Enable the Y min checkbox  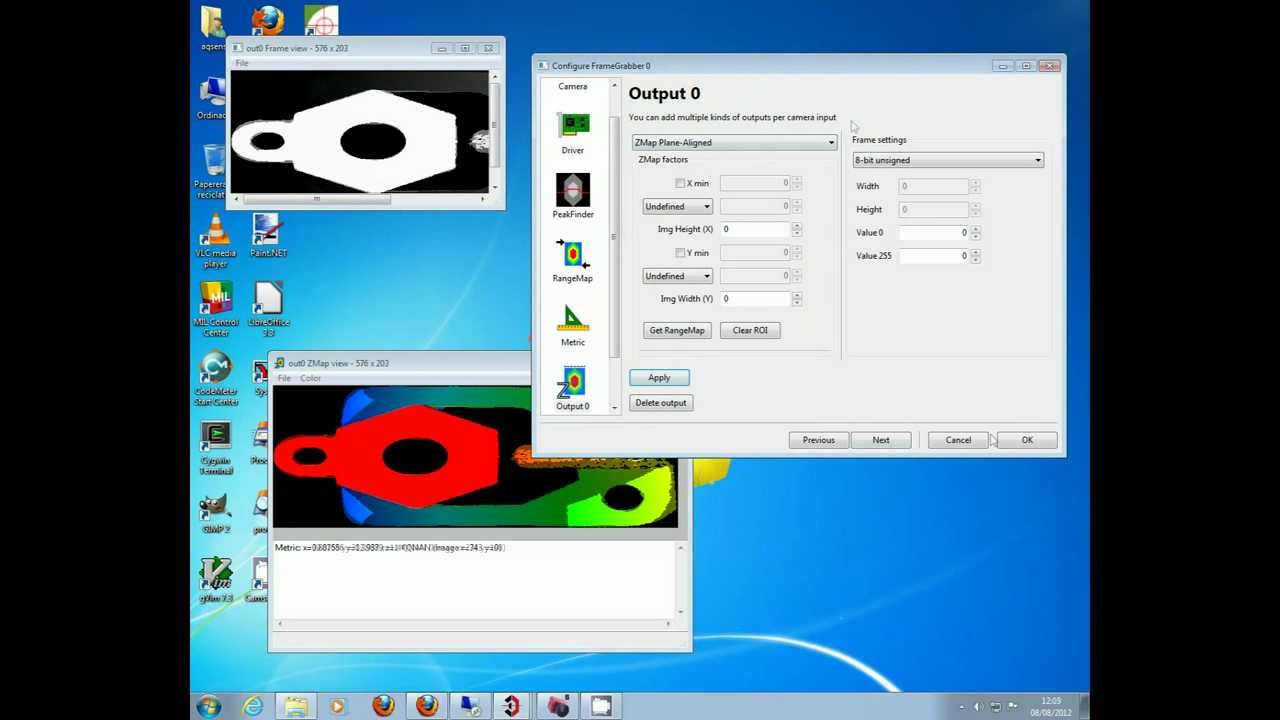pyautogui.click(x=680, y=253)
